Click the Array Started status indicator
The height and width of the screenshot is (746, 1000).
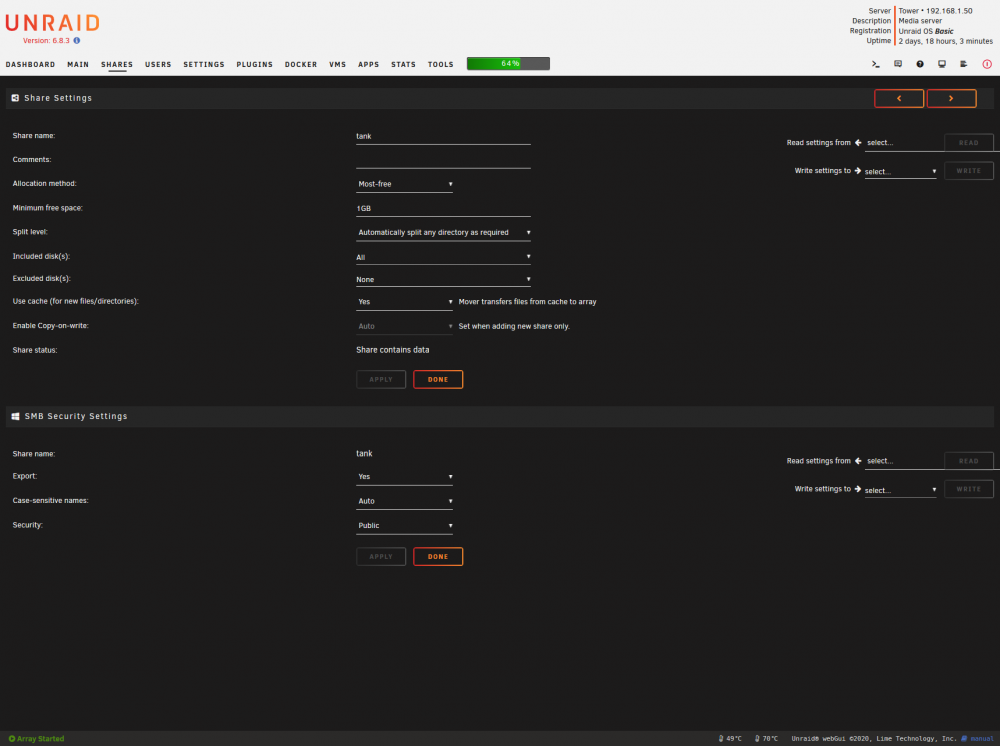[36, 738]
